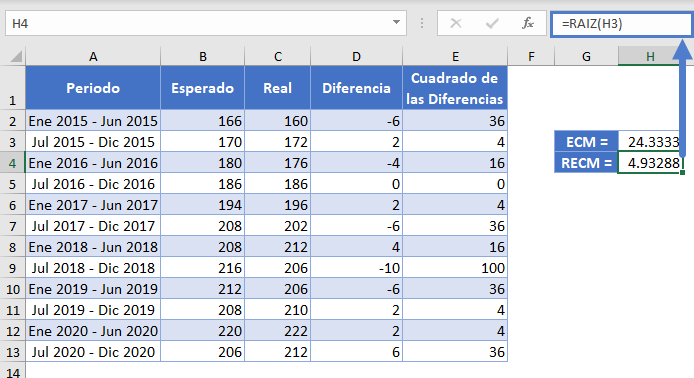The width and height of the screenshot is (694, 378).
Task: Click the RECM = label cell
Action: point(586,163)
